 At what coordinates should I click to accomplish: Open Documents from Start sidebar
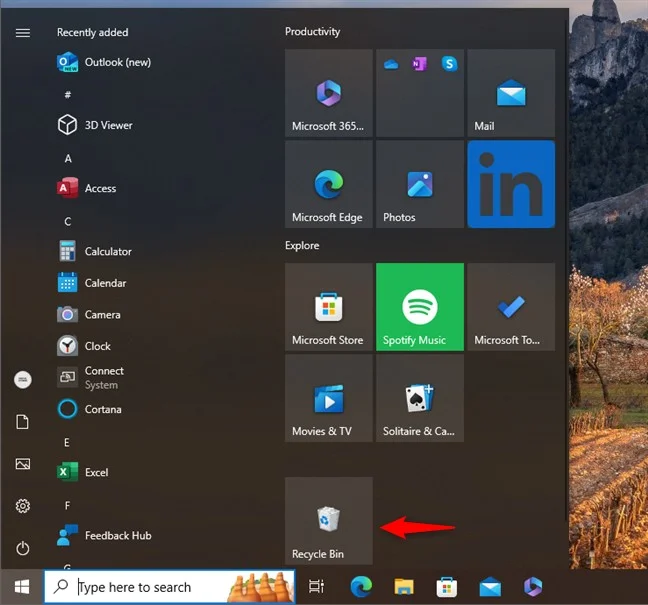click(23, 422)
